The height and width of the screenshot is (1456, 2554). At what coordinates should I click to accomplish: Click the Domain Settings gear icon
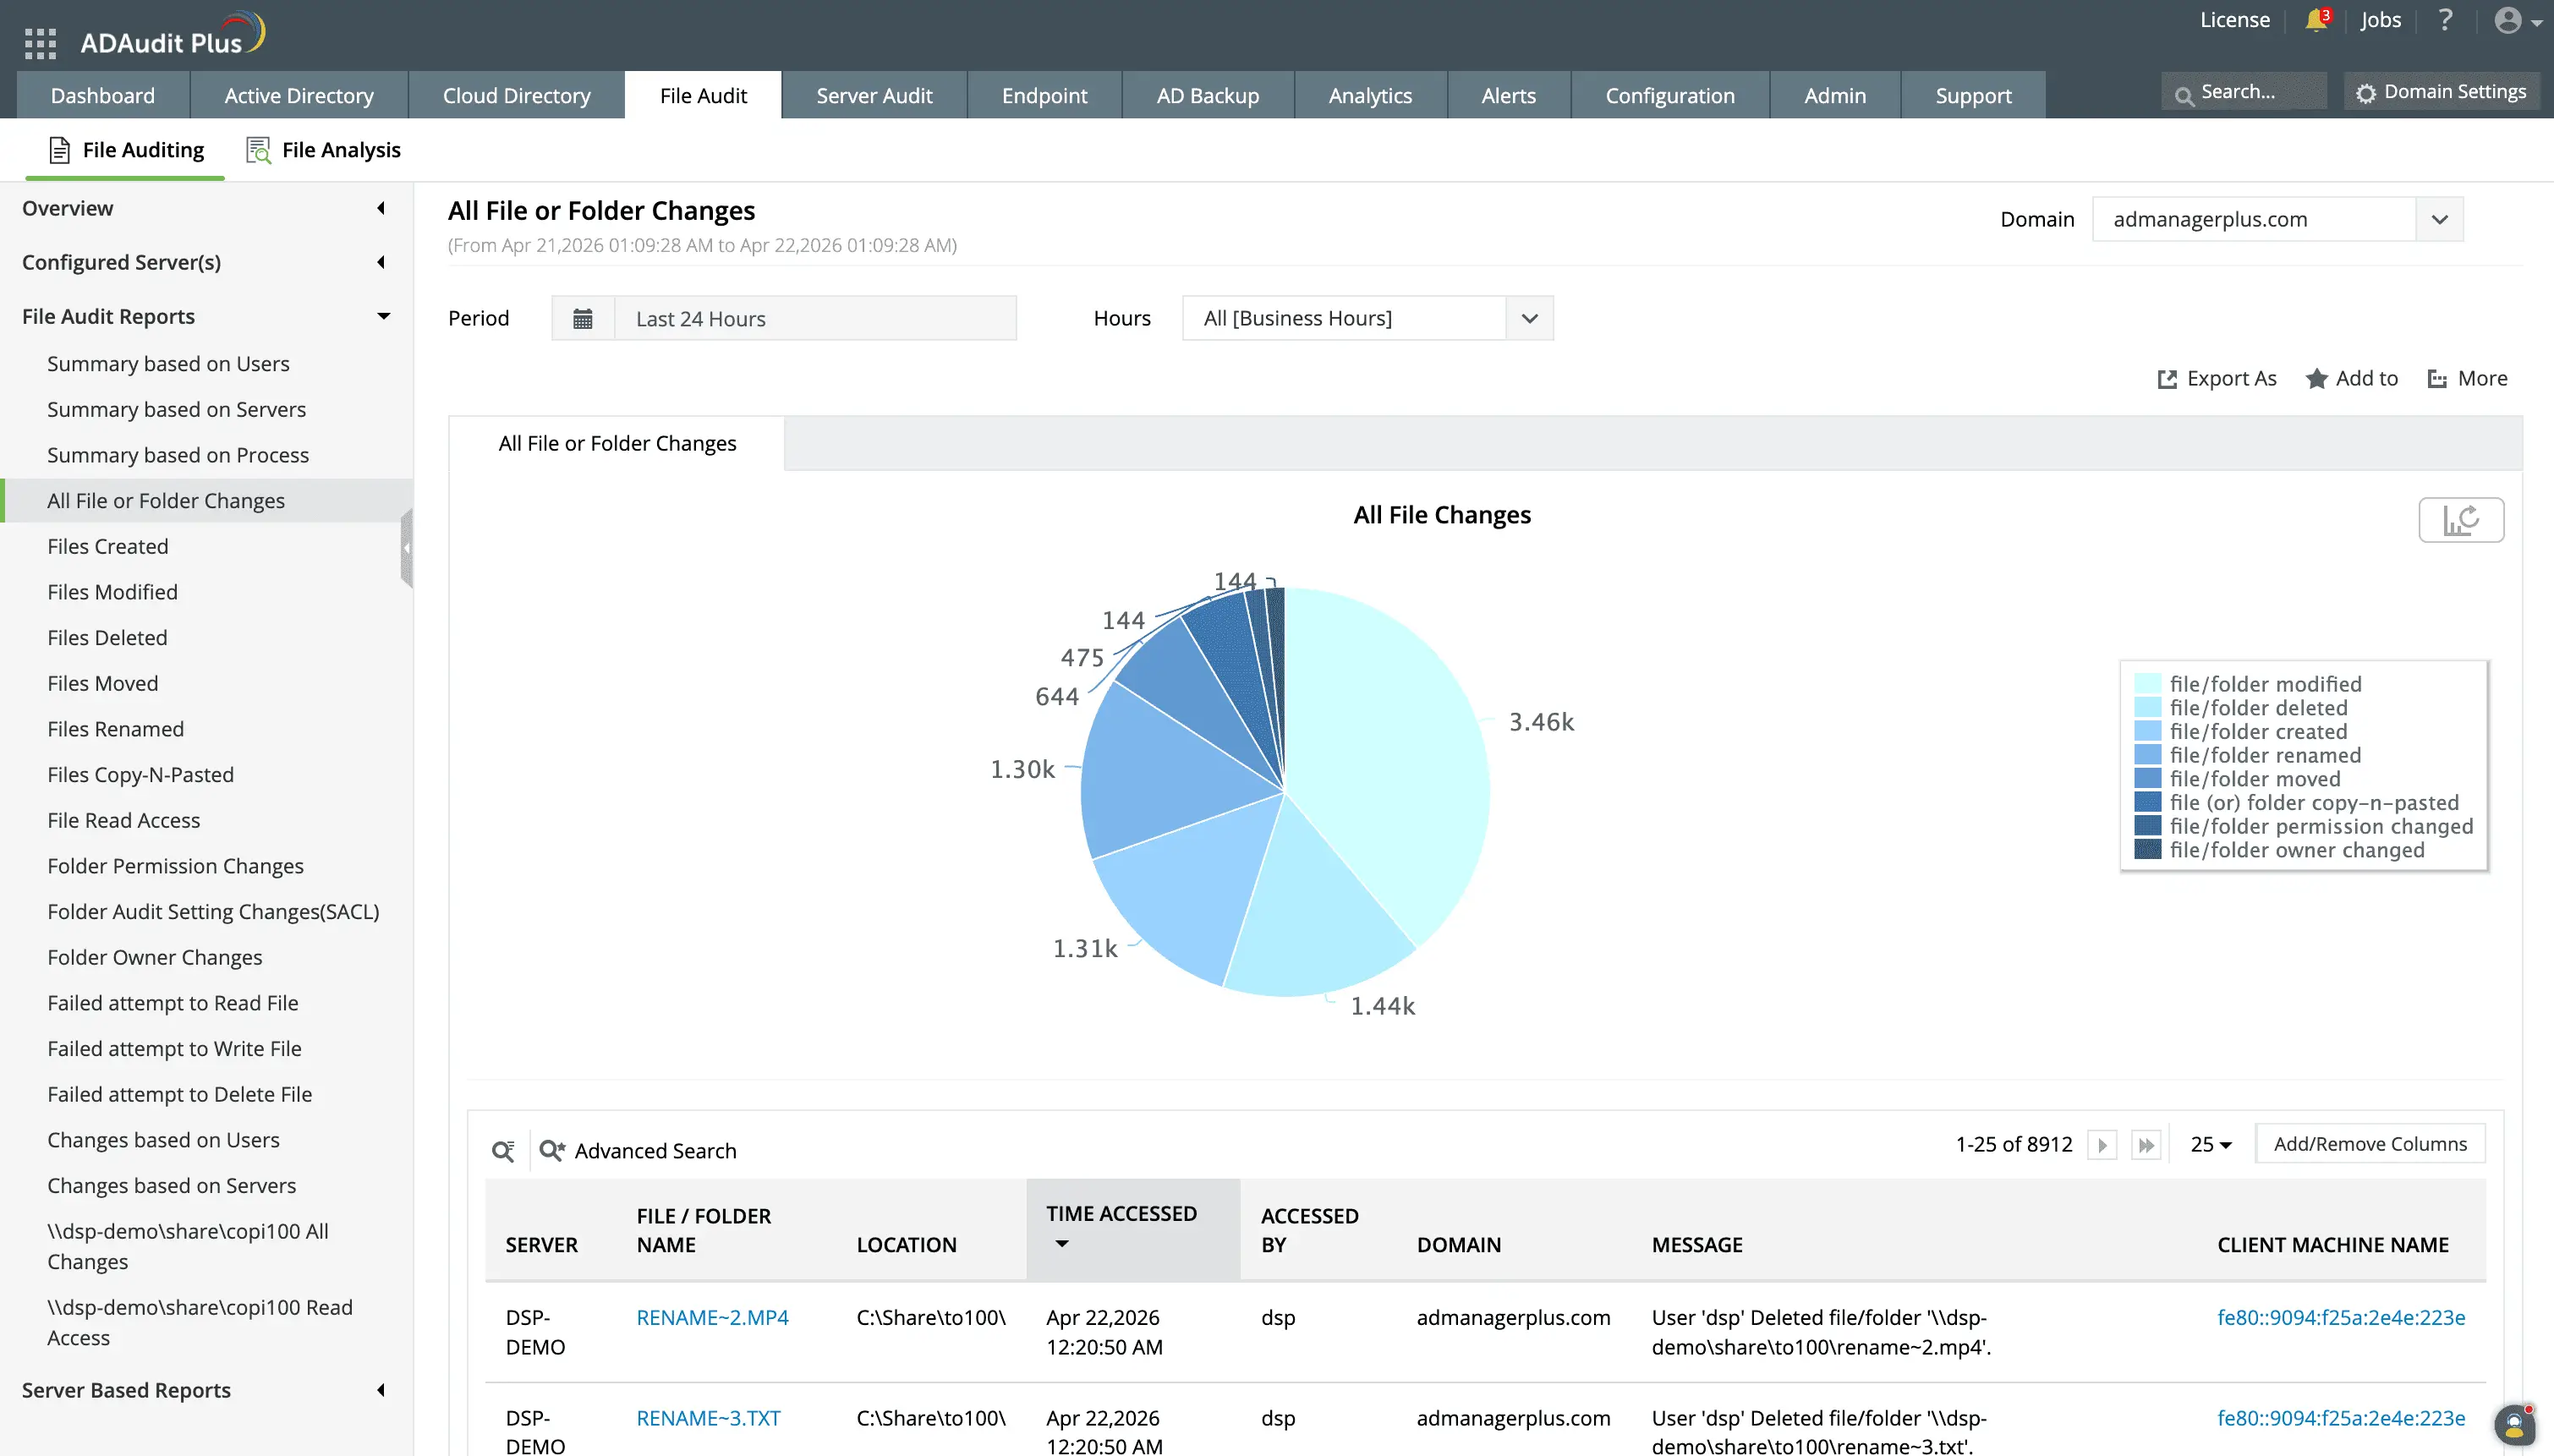coord(2366,93)
